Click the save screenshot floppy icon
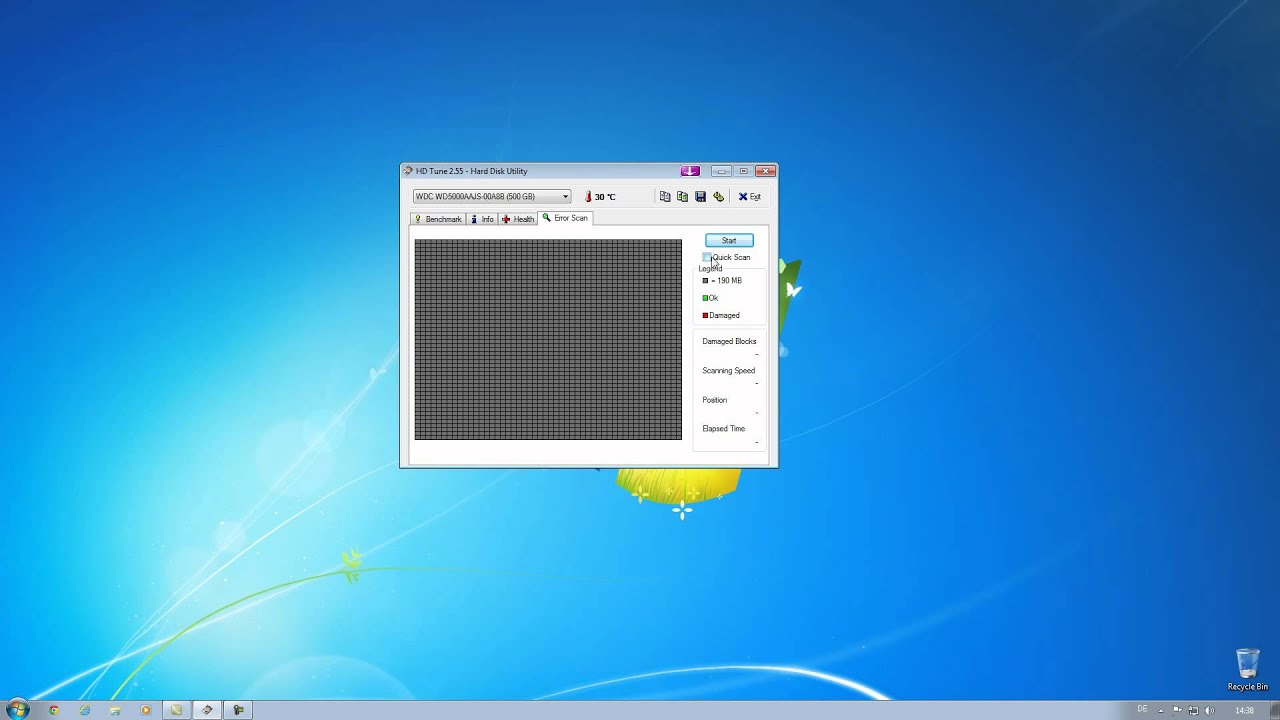 click(x=700, y=197)
